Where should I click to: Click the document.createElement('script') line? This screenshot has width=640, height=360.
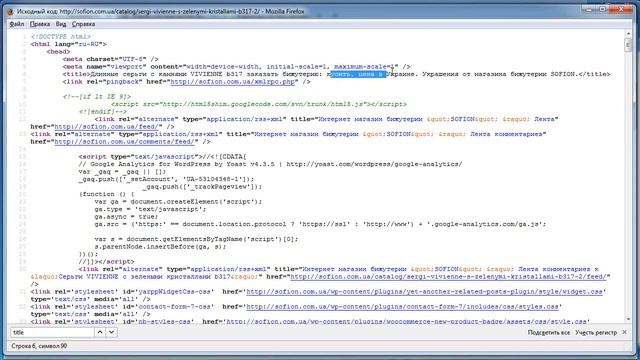pyautogui.click(x=178, y=202)
